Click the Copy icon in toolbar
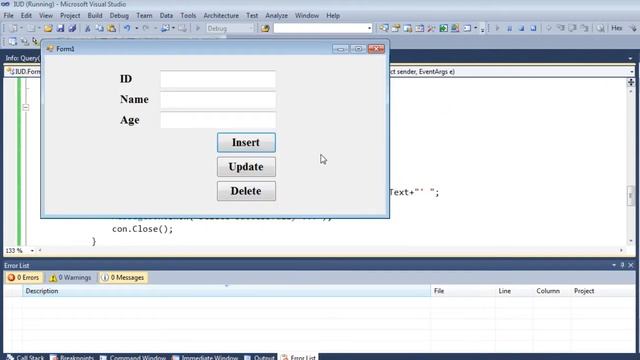Image resolution: width=640 pixels, height=360 pixels. coord(100,28)
